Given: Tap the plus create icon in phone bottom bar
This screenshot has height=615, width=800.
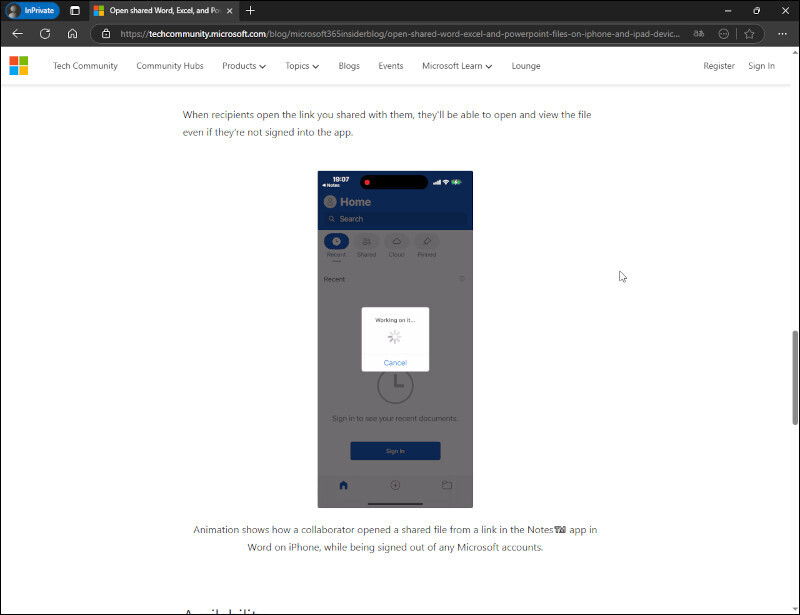Looking at the screenshot, I should [395, 485].
